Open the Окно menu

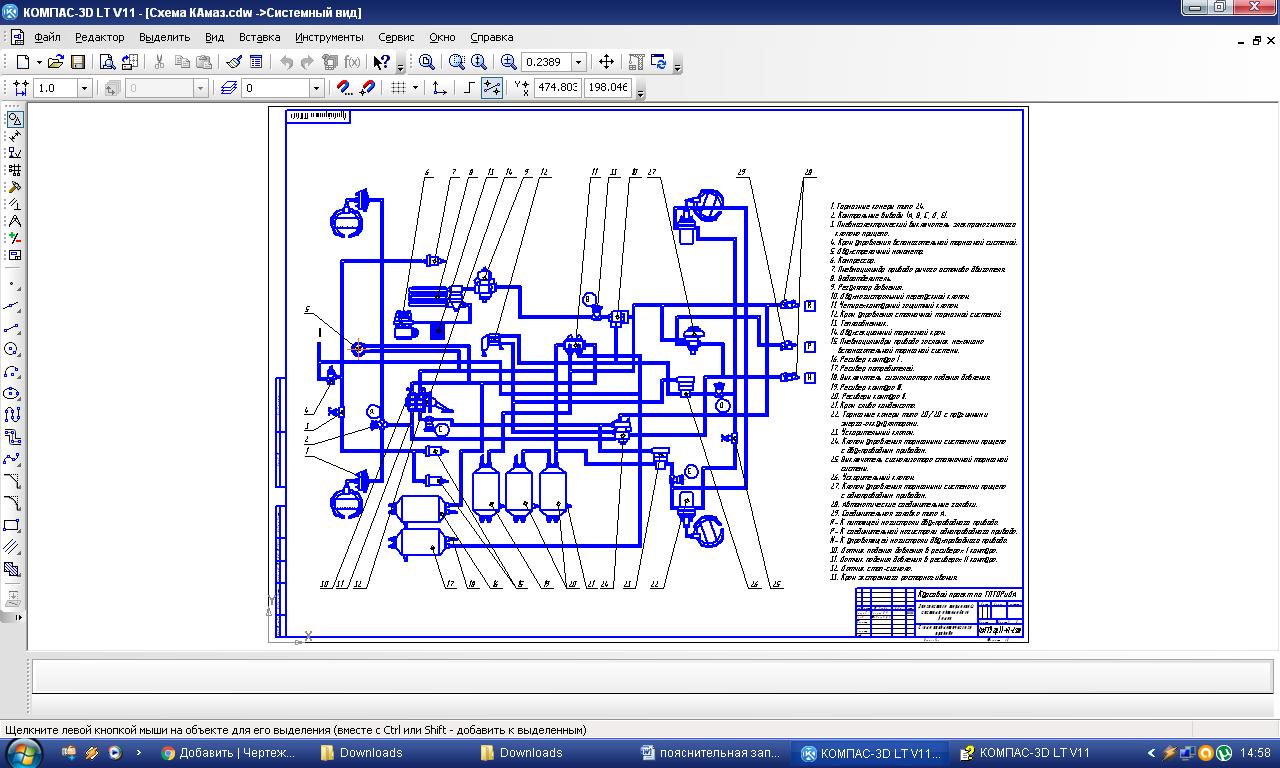(442, 37)
